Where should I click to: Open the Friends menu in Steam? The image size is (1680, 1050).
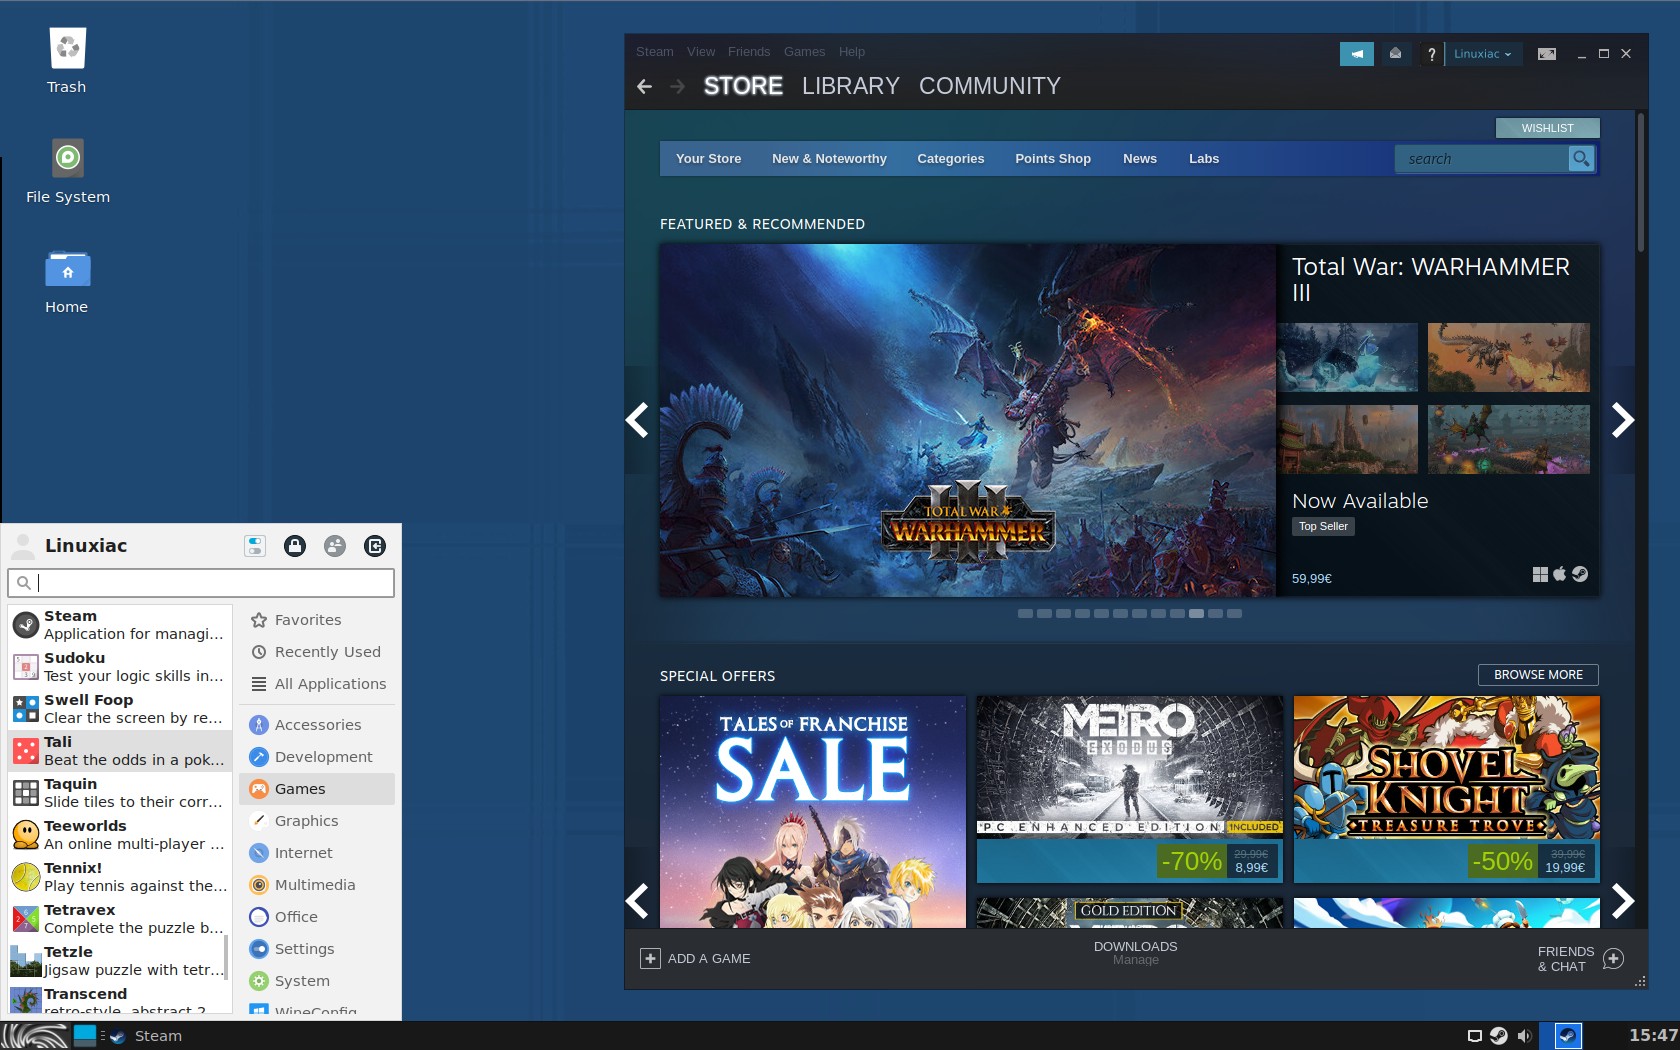point(749,52)
